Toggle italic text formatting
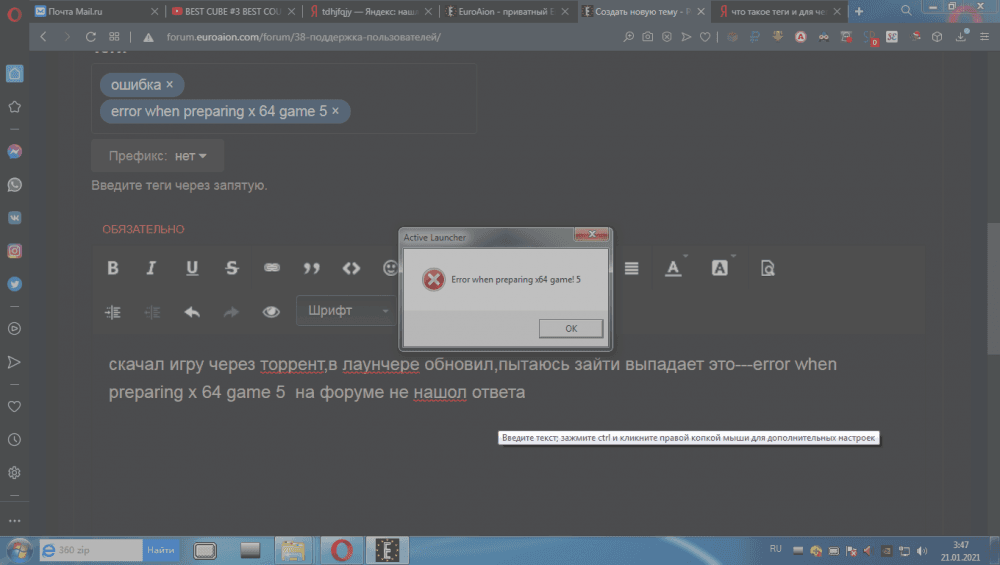The width and height of the screenshot is (1000, 565). pyautogui.click(x=152, y=268)
